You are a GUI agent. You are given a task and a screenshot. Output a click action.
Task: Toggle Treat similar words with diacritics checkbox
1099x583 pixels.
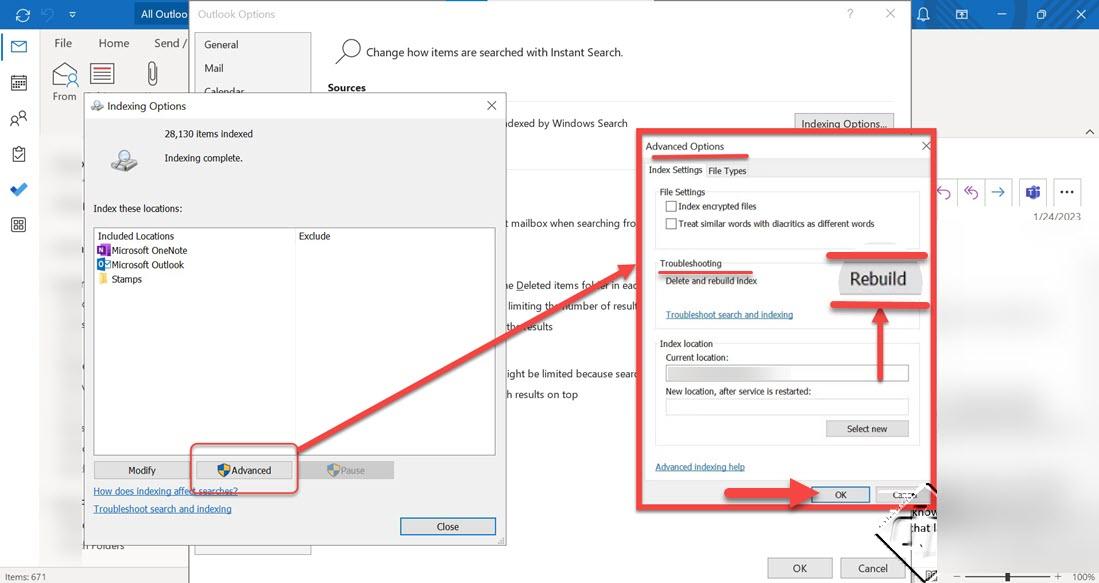(671, 224)
